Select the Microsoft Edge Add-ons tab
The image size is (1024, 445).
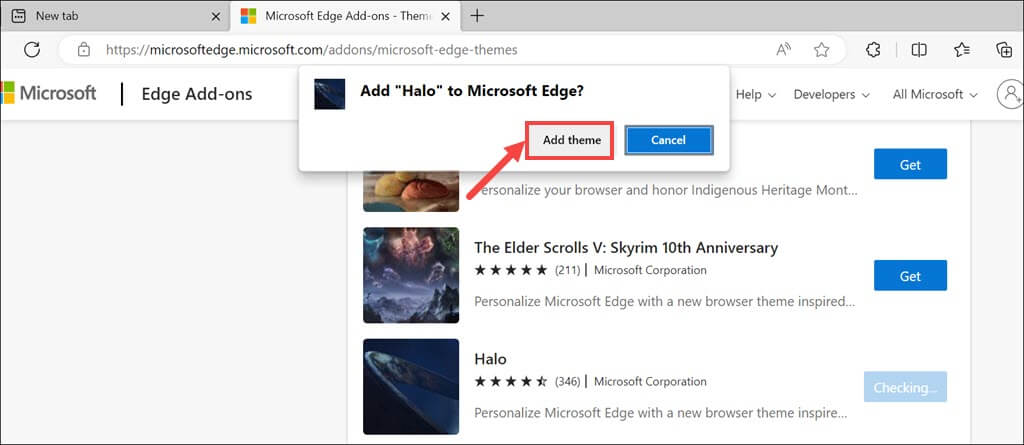coord(345,16)
